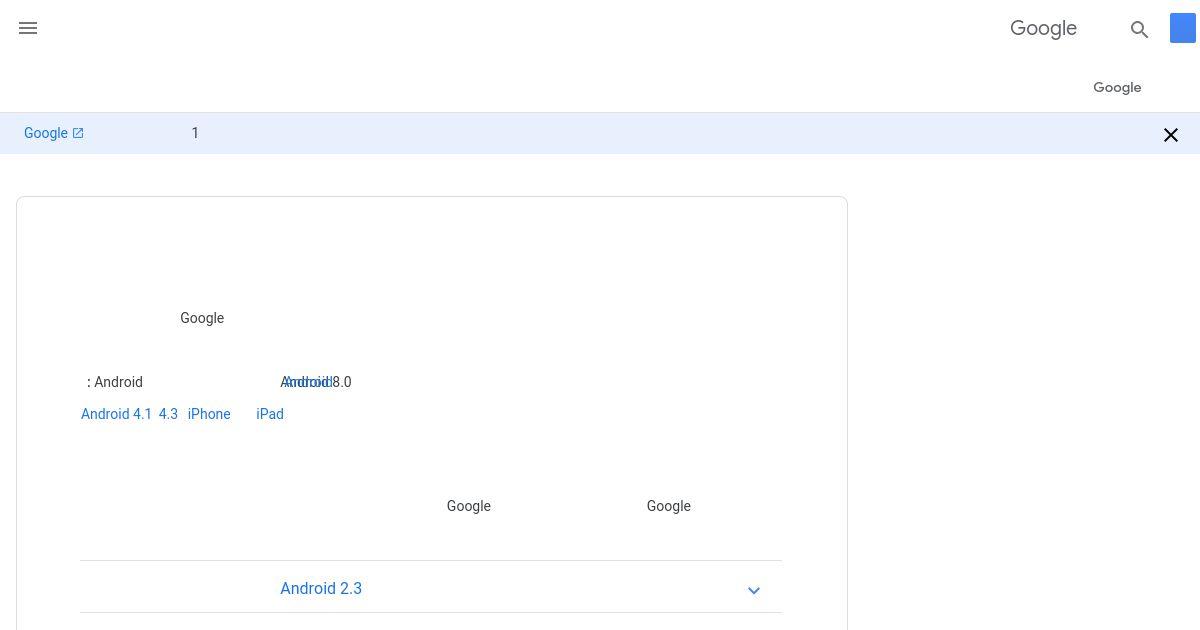Click the Android 2.3 chevron arrow
The height and width of the screenshot is (630, 1200).
754,590
